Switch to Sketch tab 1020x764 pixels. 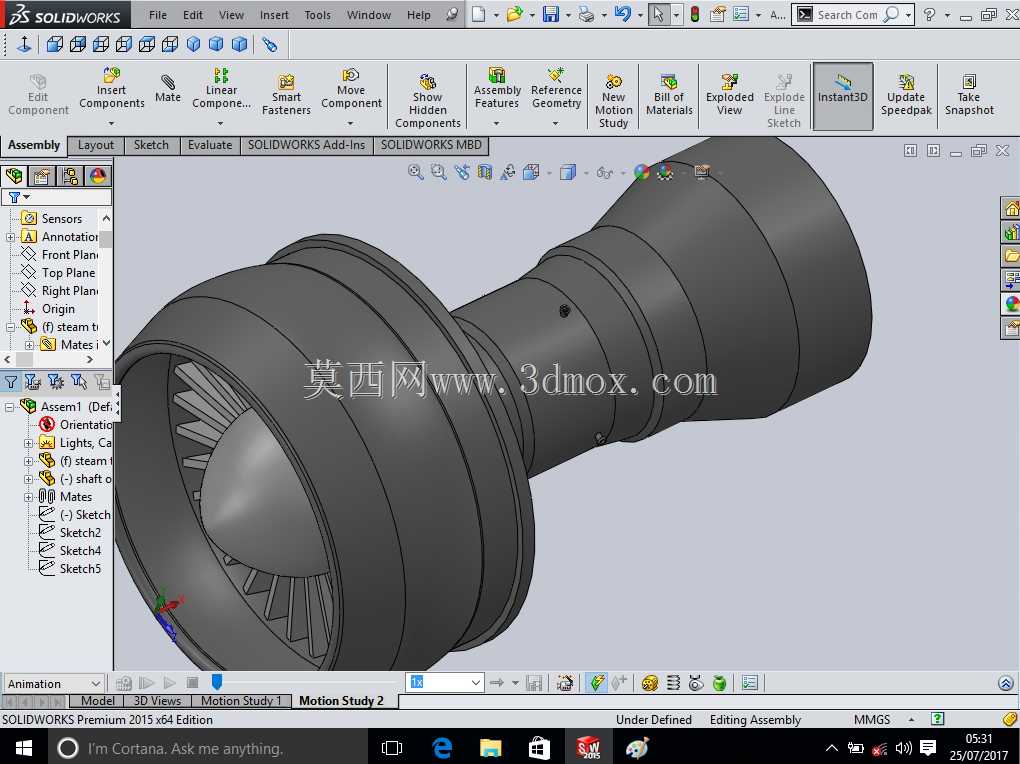151,145
